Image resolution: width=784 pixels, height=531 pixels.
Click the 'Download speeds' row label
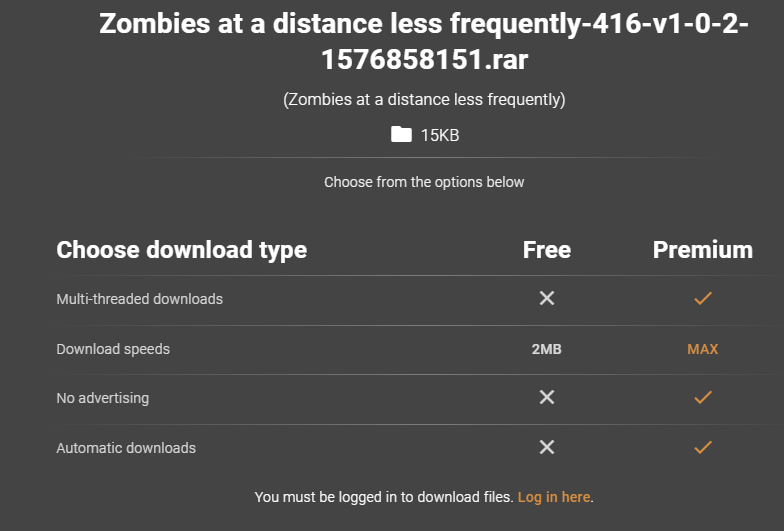113,349
